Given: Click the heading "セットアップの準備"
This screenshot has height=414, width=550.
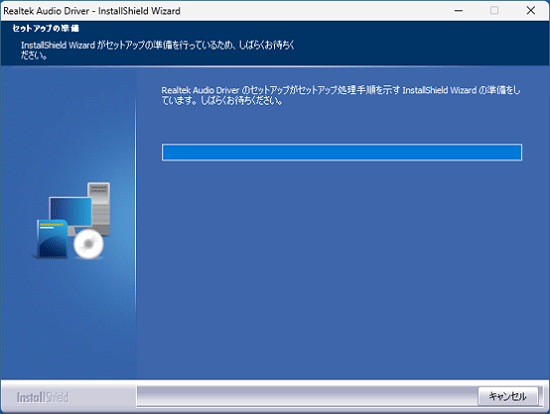Looking at the screenshot, I should pyautogui.click(x=46, y=28).
